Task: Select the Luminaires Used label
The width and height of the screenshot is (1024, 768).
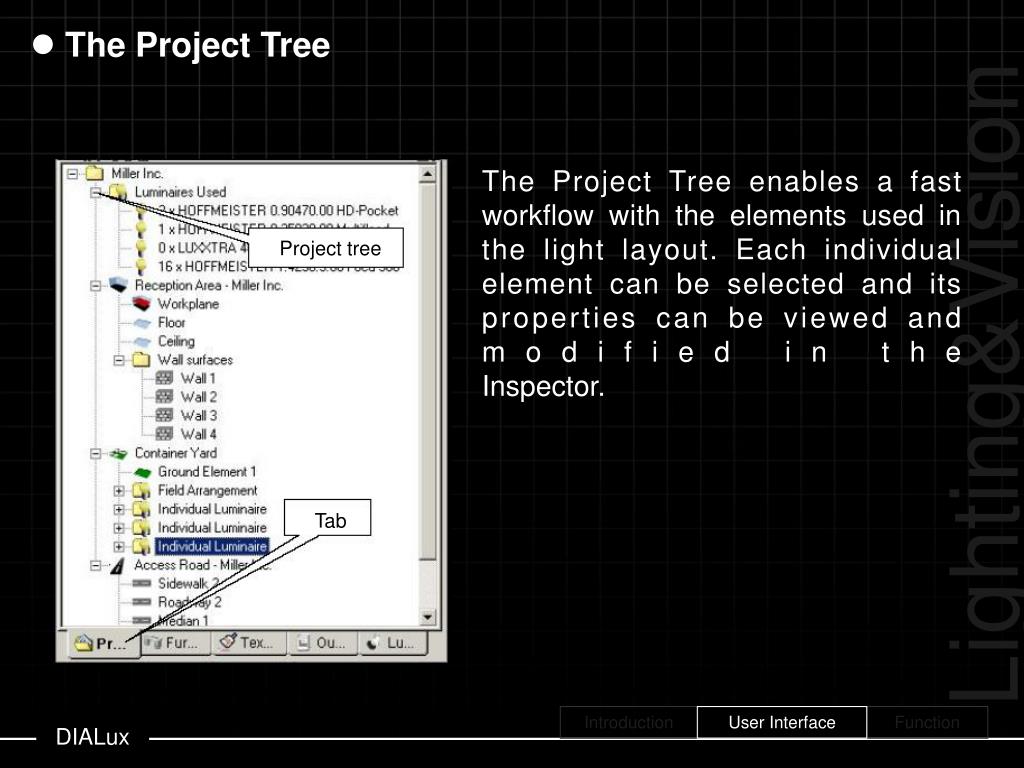Action: pos(180,192)
